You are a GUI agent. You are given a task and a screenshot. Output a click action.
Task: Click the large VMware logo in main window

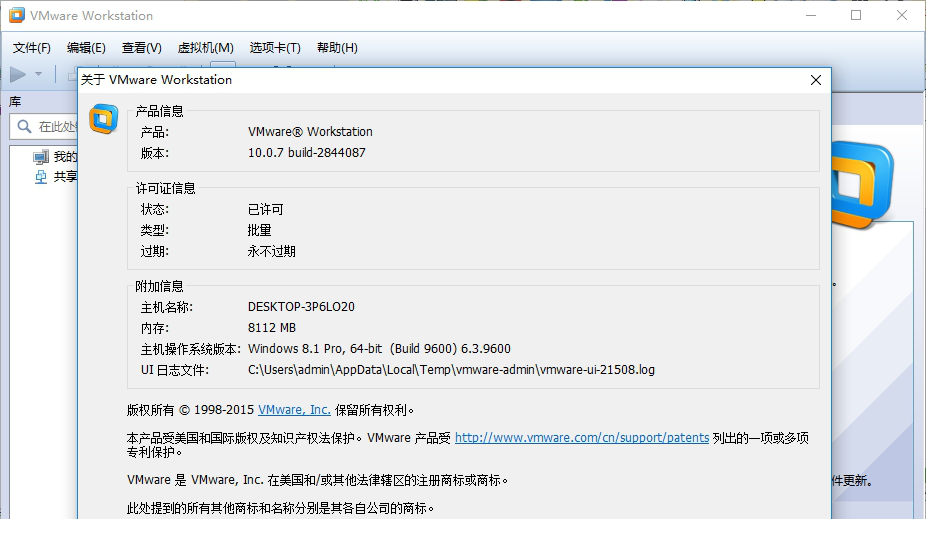862,184
